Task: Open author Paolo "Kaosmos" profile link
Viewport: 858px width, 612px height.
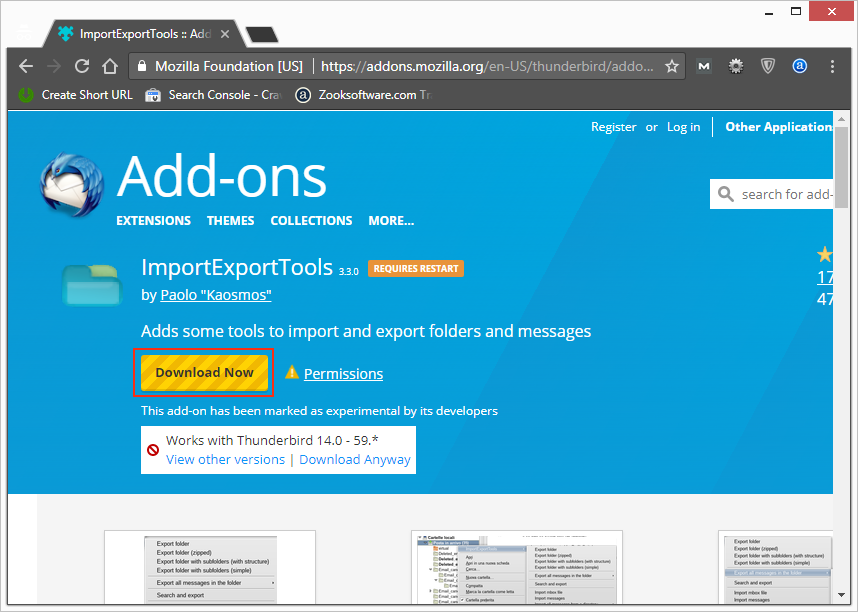Action: point(216,295)
